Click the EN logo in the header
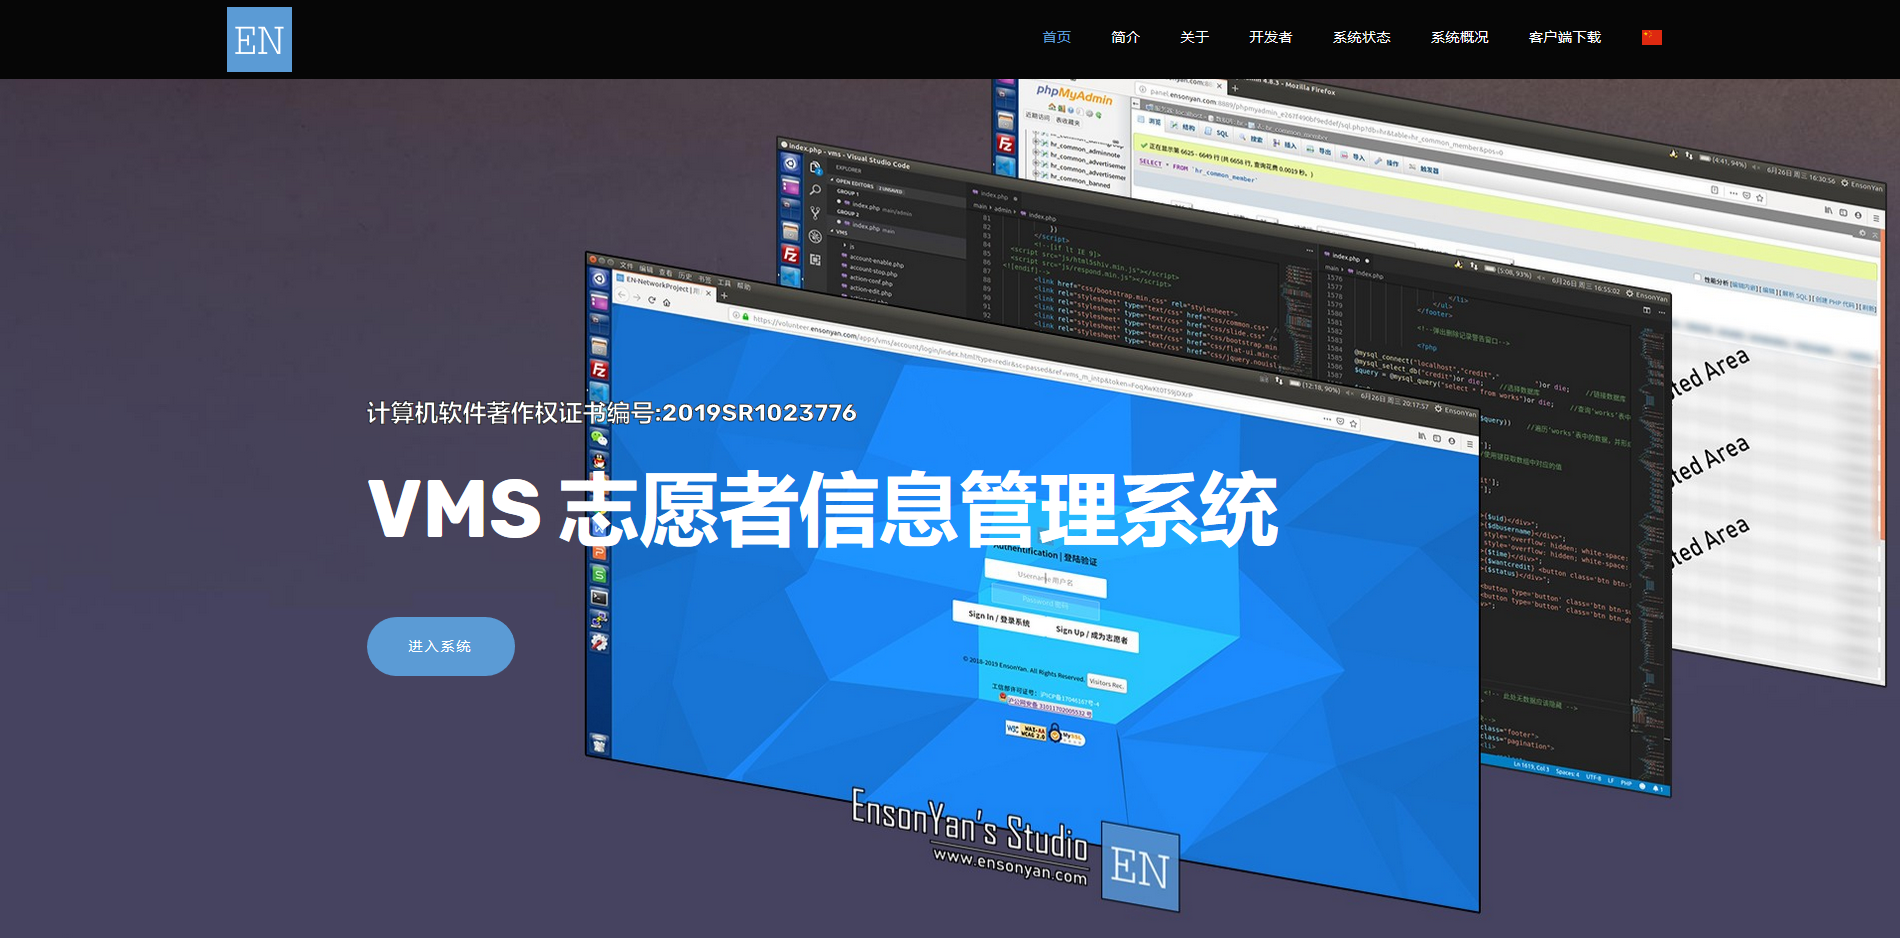Image resolution: width=1900 pixels, height=938 pixels. click(259, 40)
